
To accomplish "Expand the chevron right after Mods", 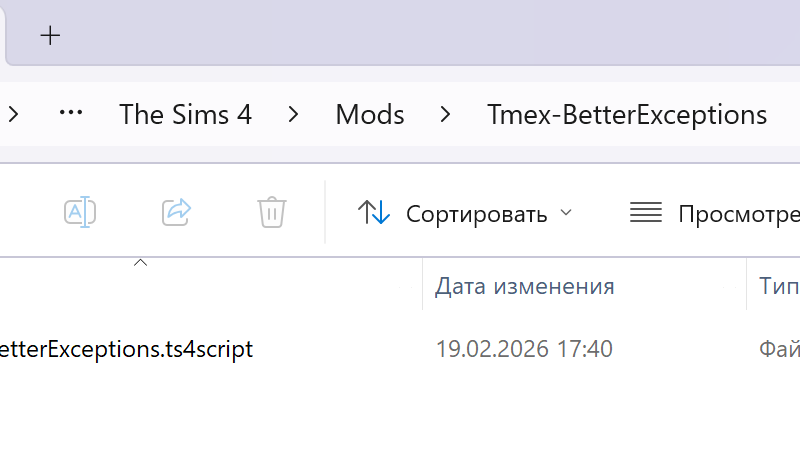I will click(445, 114).
